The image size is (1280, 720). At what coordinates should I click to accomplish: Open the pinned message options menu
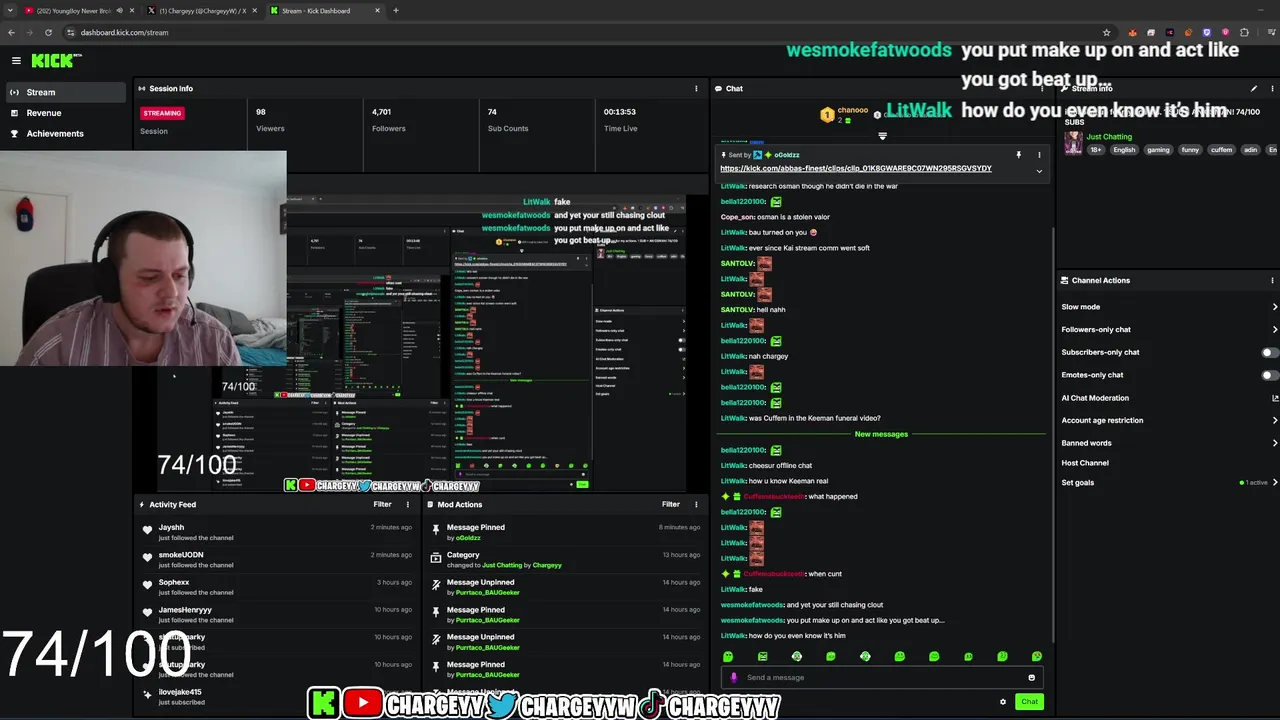tap(1039, 155)
